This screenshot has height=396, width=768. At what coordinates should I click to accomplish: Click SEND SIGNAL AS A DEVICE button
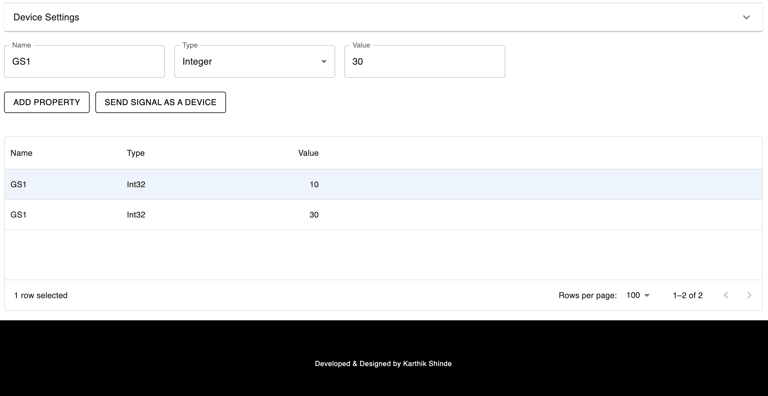(161, 102)
